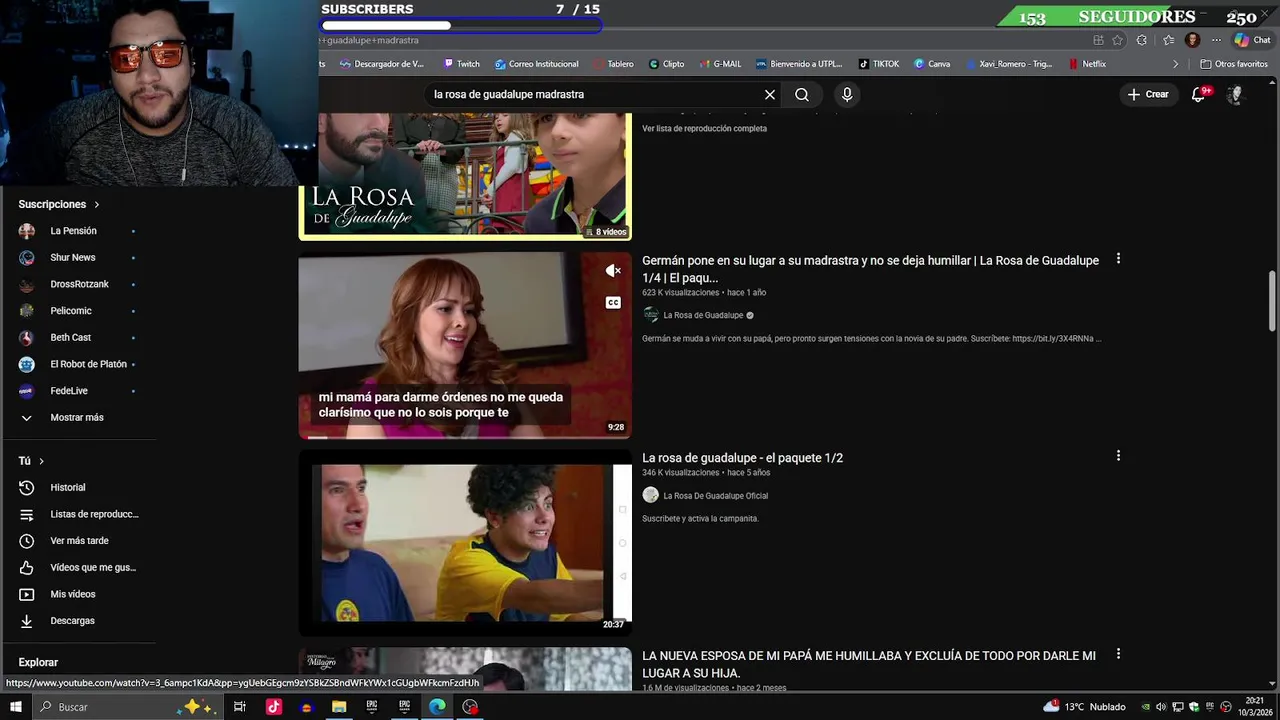The image size is (1280, 720).
Task: Open DrossRotzank channel
Action: click(77, 284)
